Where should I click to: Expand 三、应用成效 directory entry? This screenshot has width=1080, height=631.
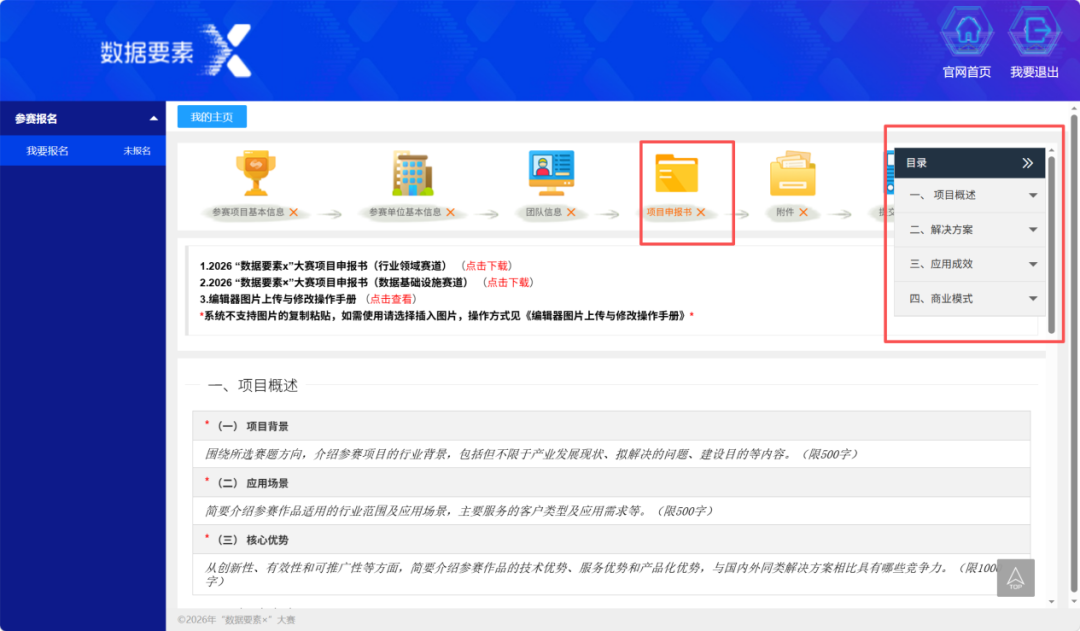pyautogui.click(x=970, y=264)
